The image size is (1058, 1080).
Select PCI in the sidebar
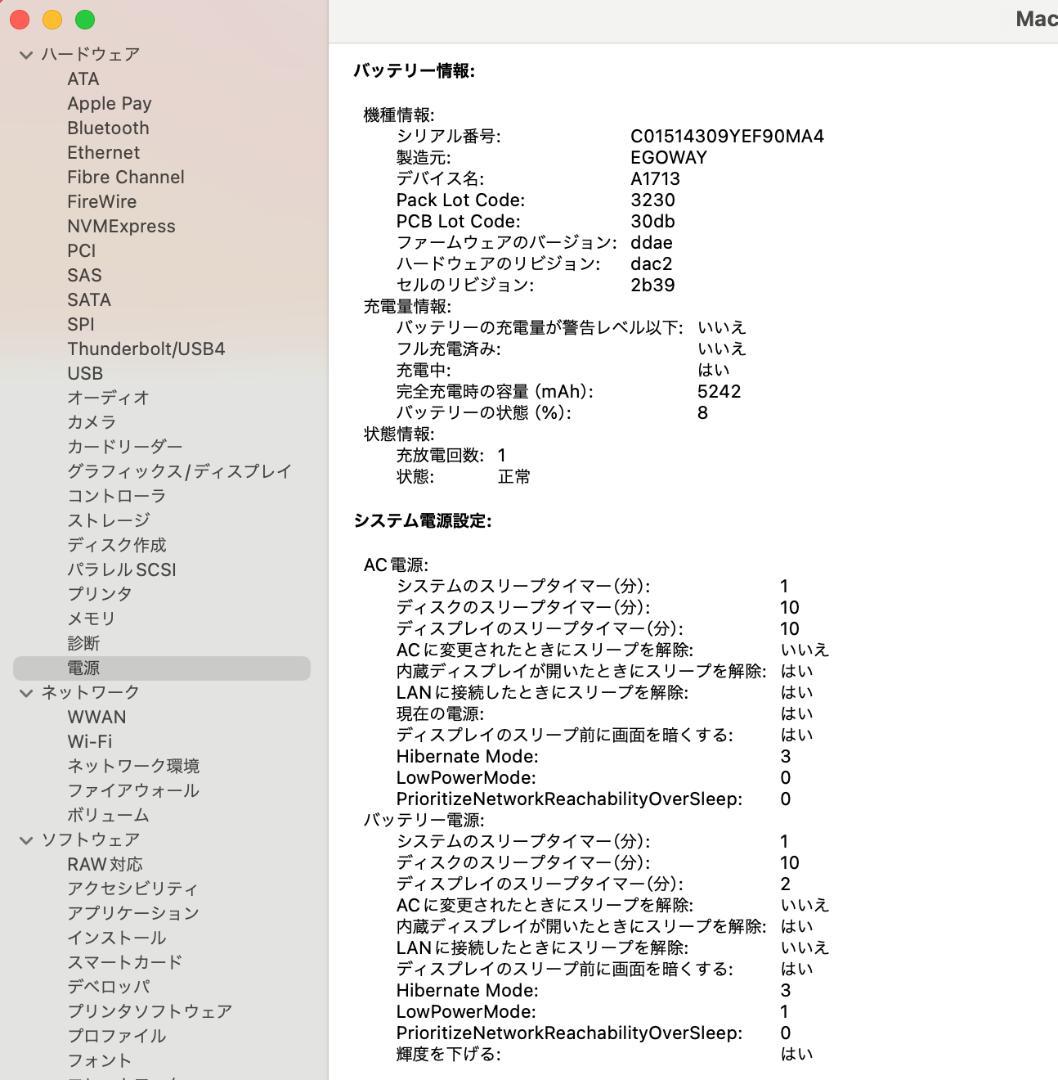[x=81, y=251]
